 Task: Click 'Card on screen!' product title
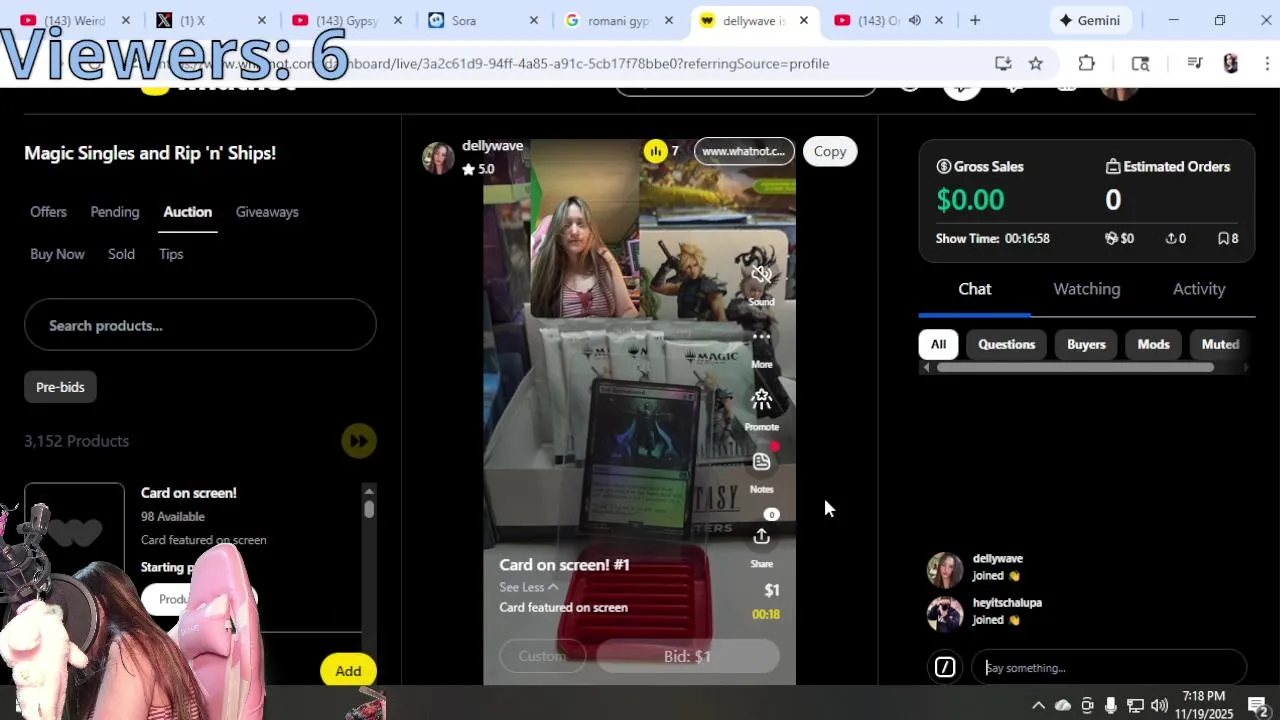pos(189,493)
